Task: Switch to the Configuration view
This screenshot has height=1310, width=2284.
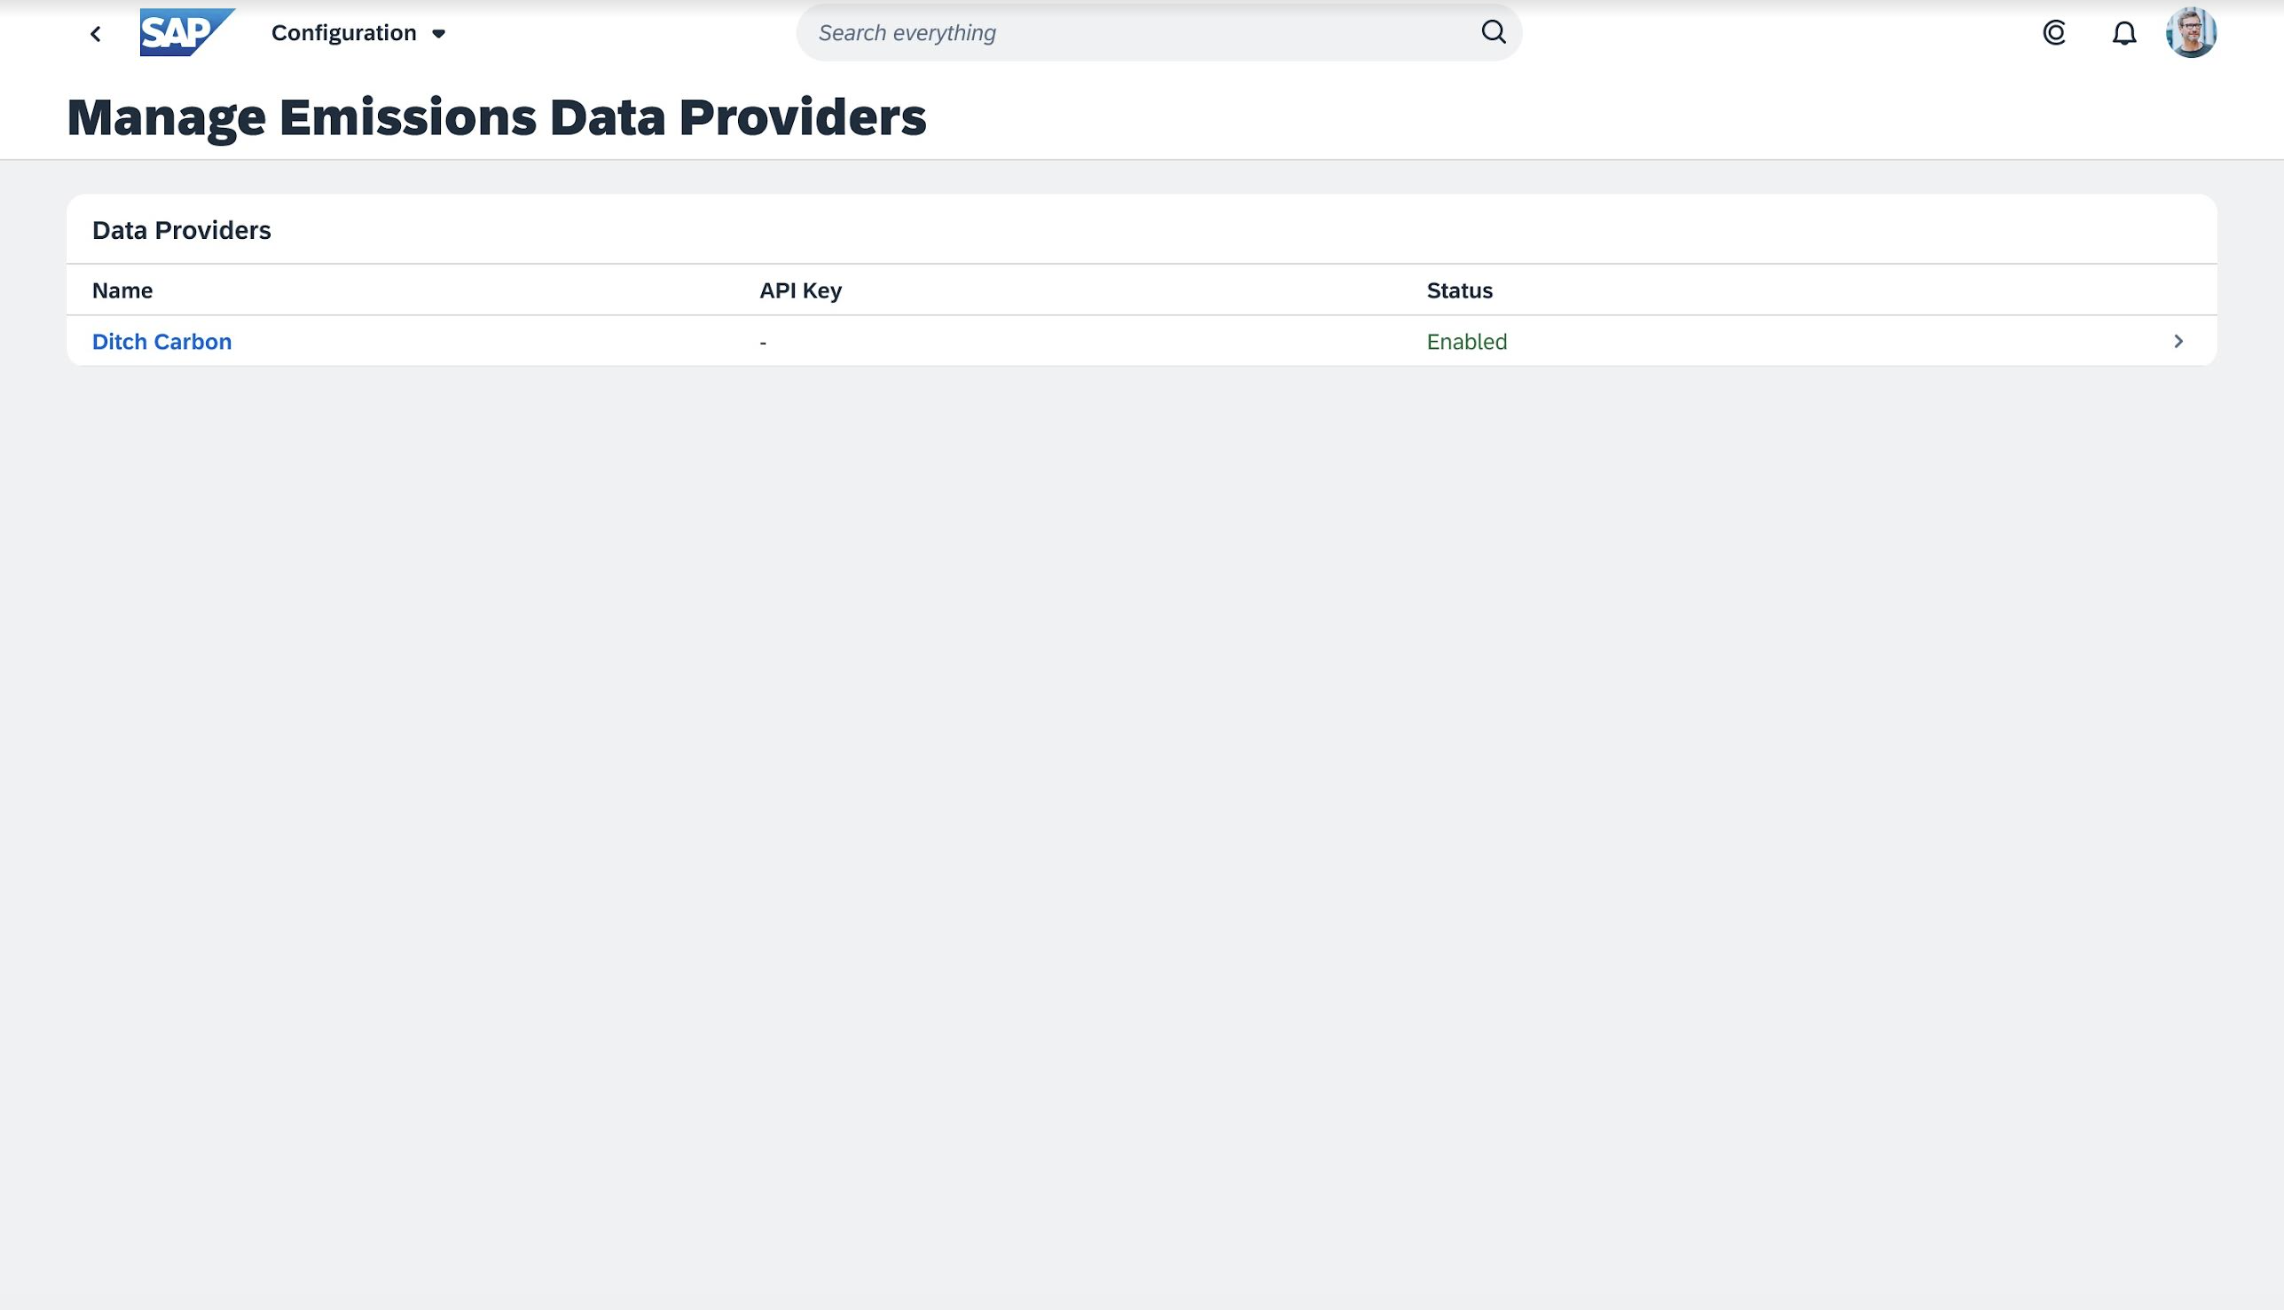Action: [x=343, y=32]
